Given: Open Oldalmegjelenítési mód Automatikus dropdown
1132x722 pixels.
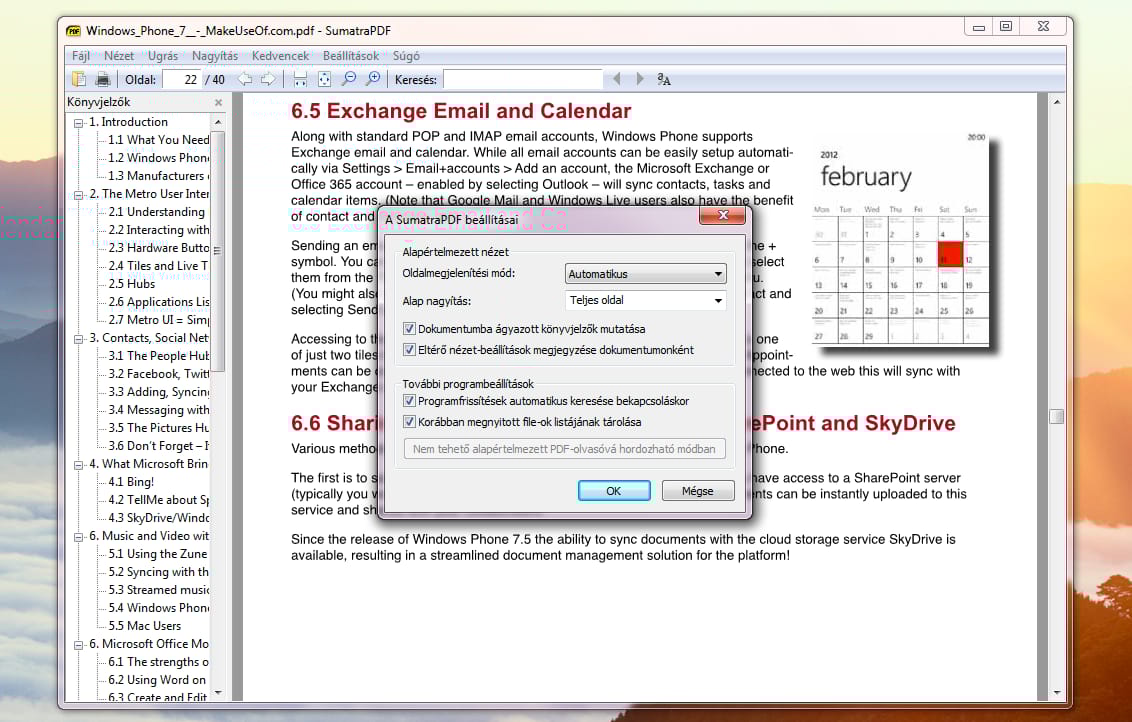Looking at the screenshot, I should (645, 274).
